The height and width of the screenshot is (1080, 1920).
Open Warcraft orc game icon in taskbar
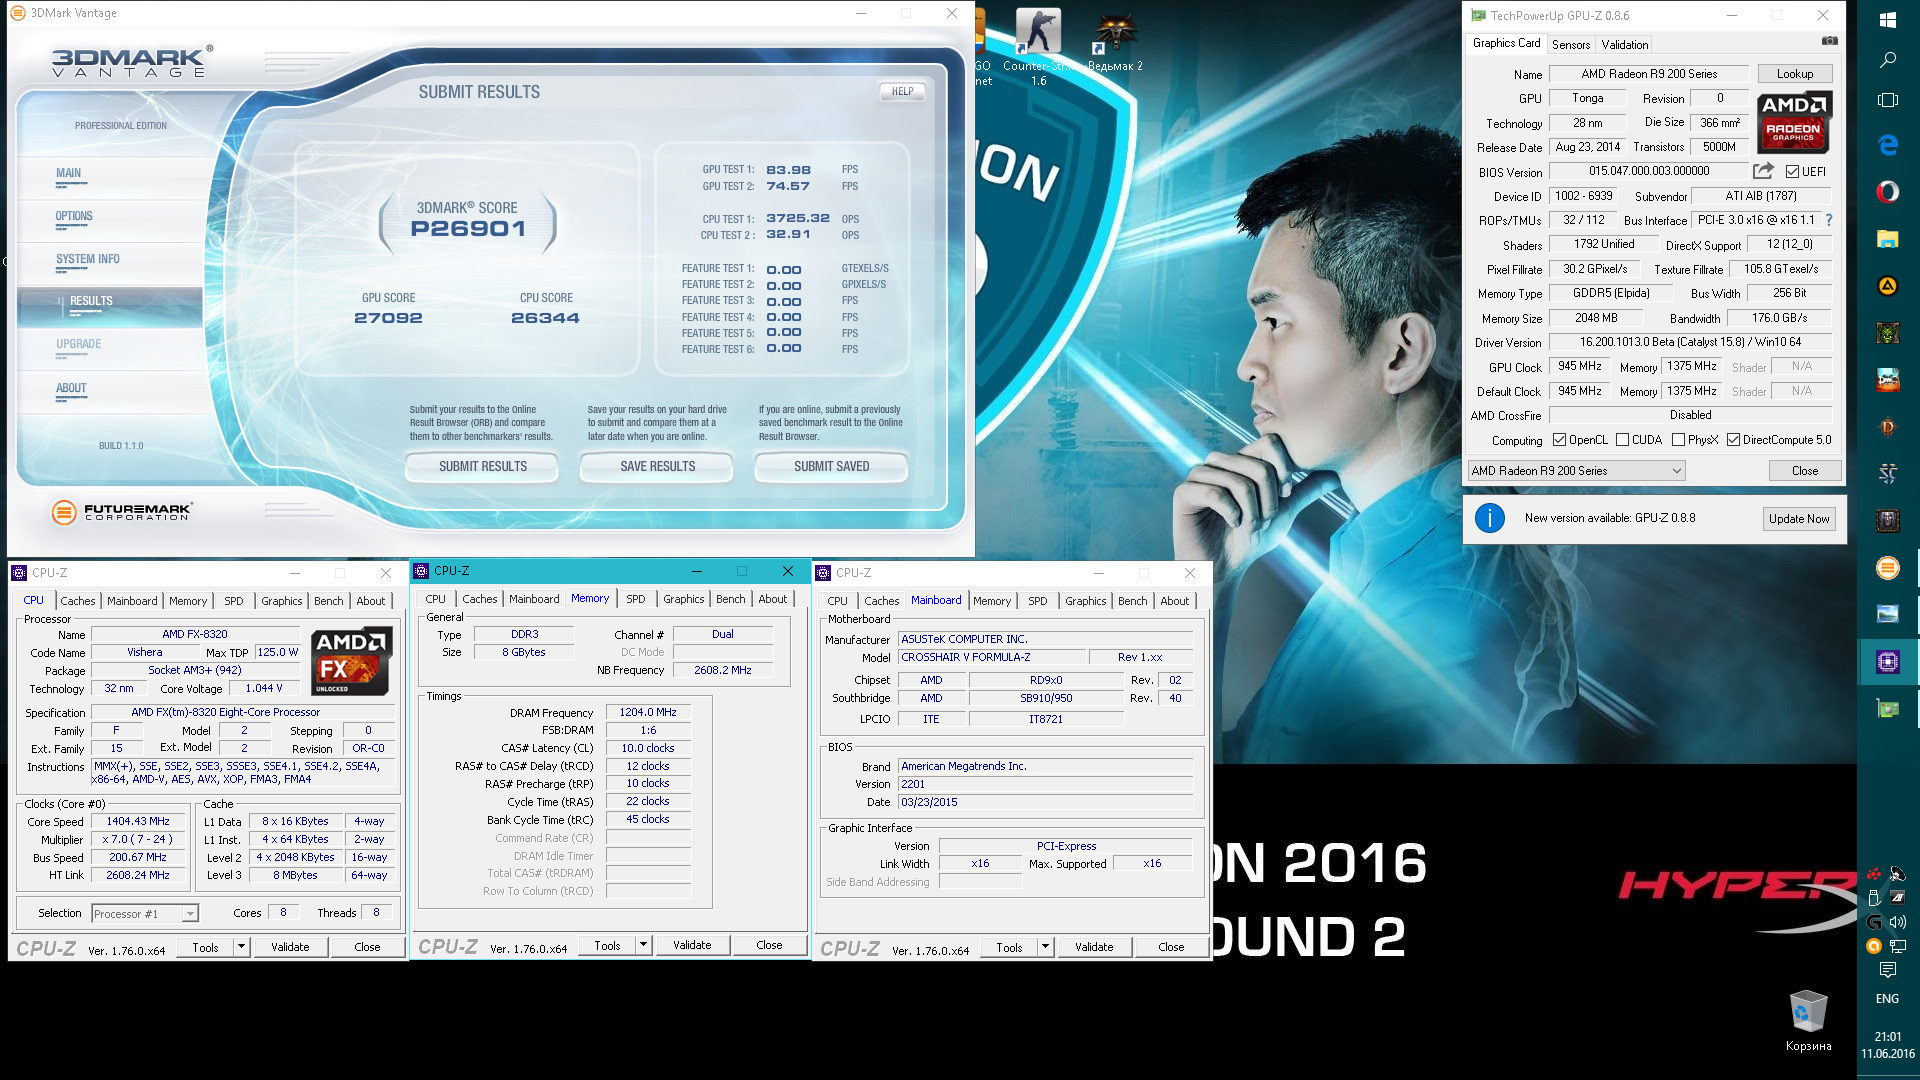[x=1888, y=333]
